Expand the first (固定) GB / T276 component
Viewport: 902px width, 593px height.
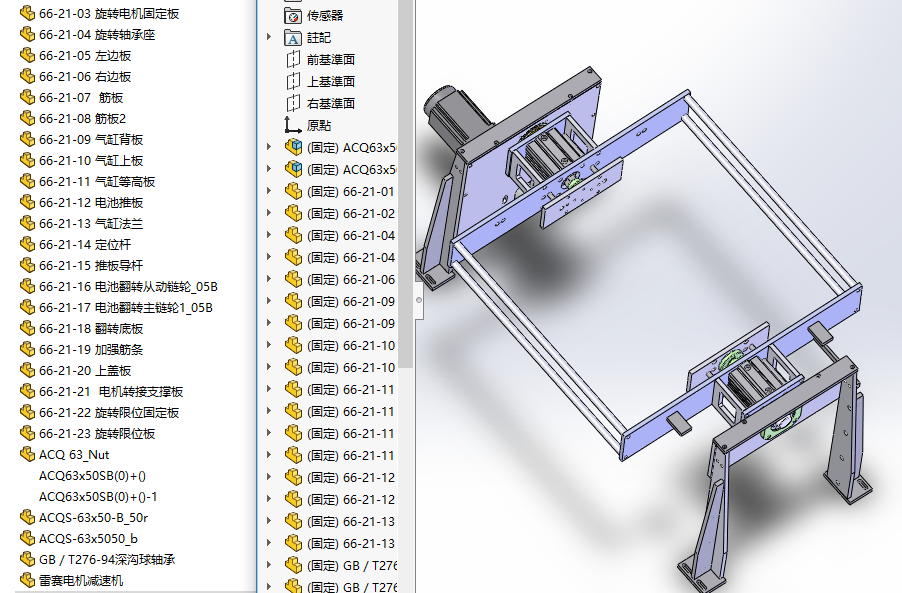click(x=269, y=565)
